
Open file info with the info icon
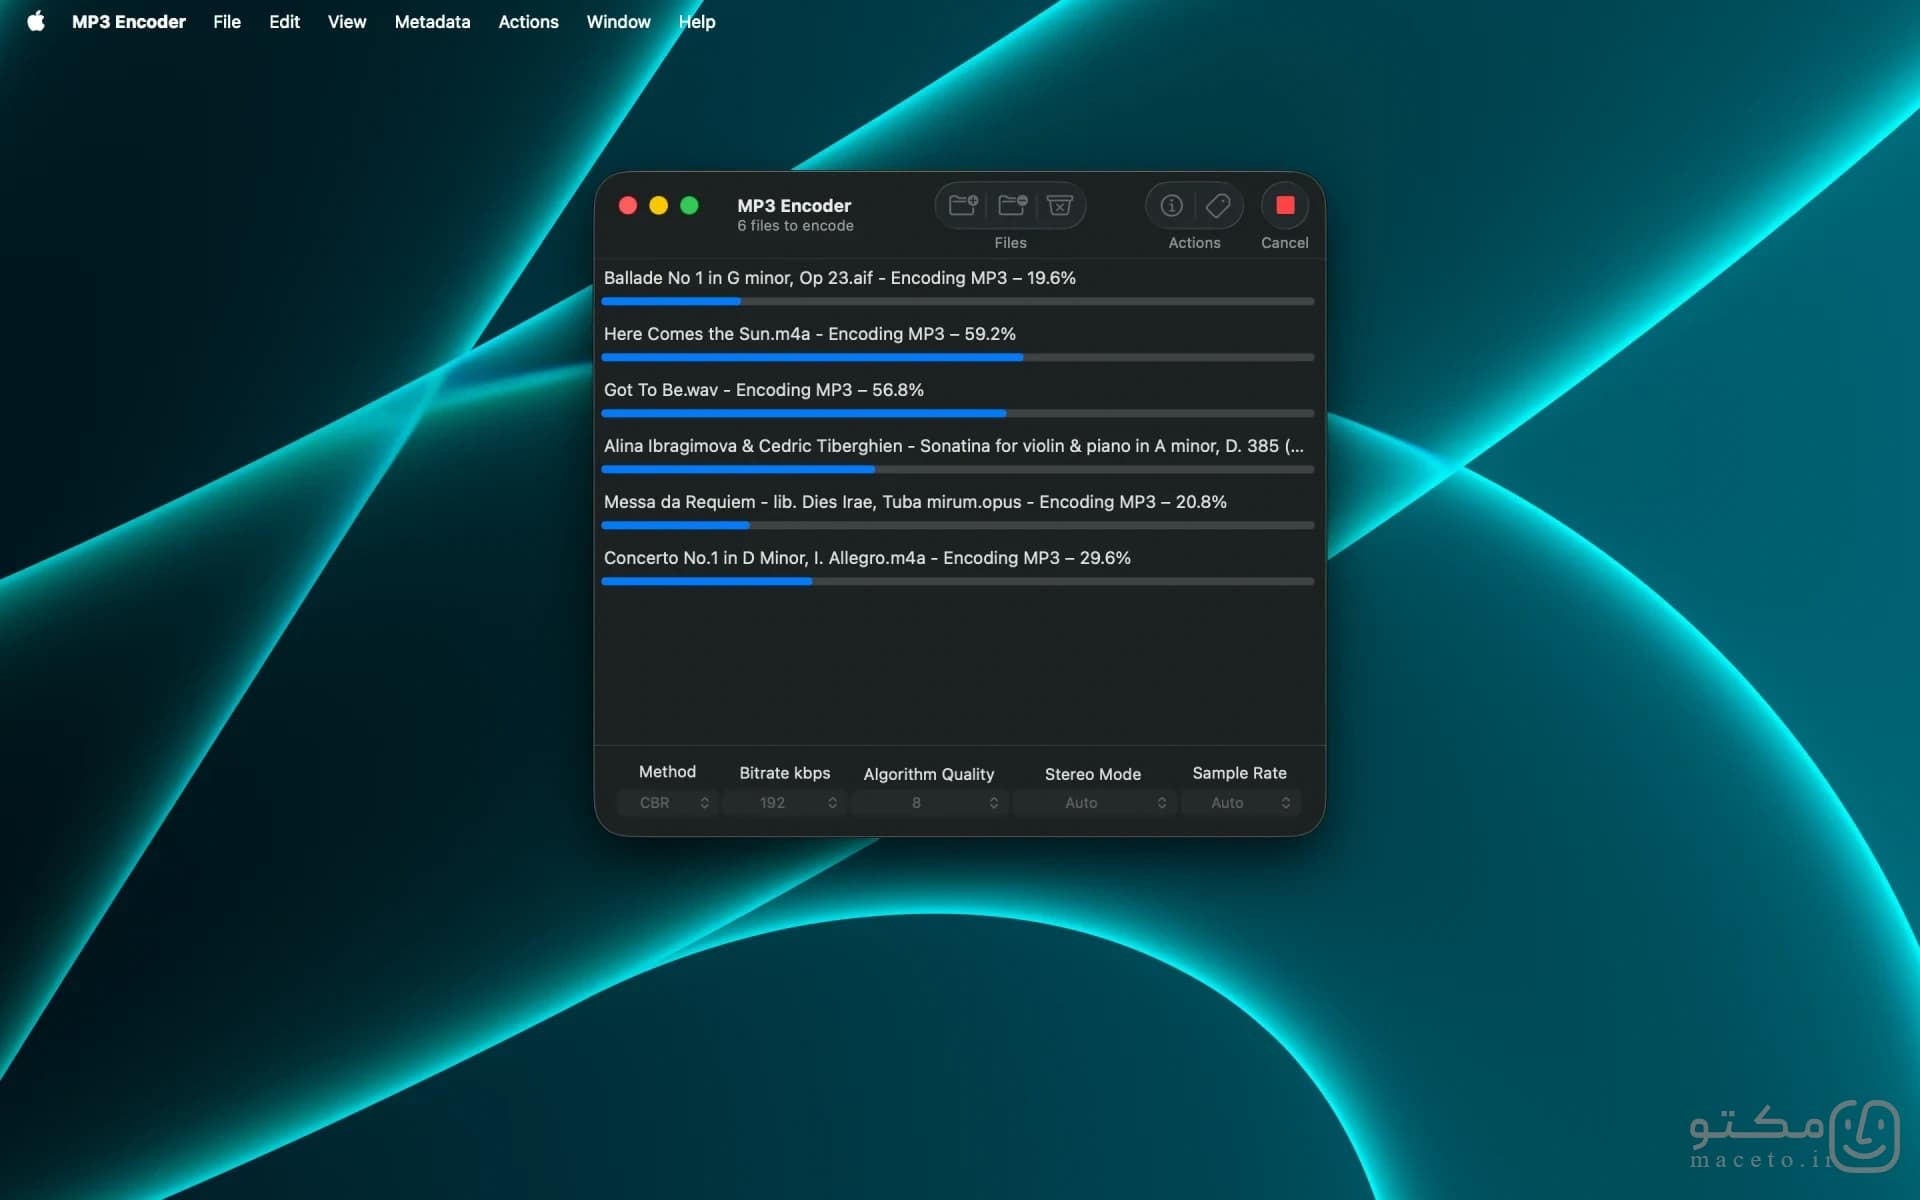(x=1171, y=205)
